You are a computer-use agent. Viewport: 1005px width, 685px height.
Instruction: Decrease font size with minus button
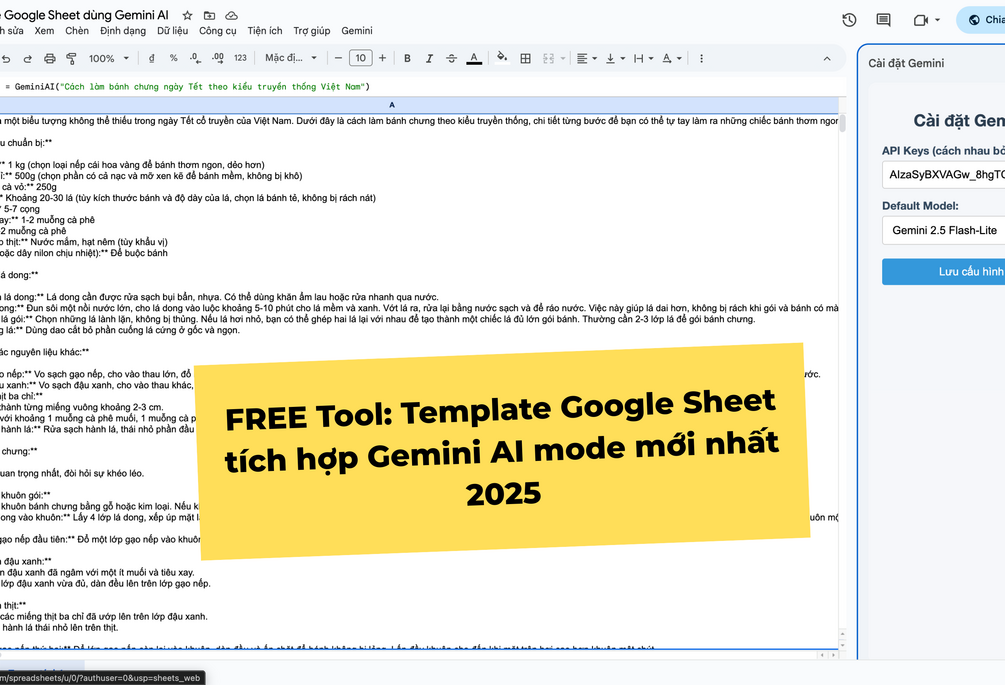point(338,58)
